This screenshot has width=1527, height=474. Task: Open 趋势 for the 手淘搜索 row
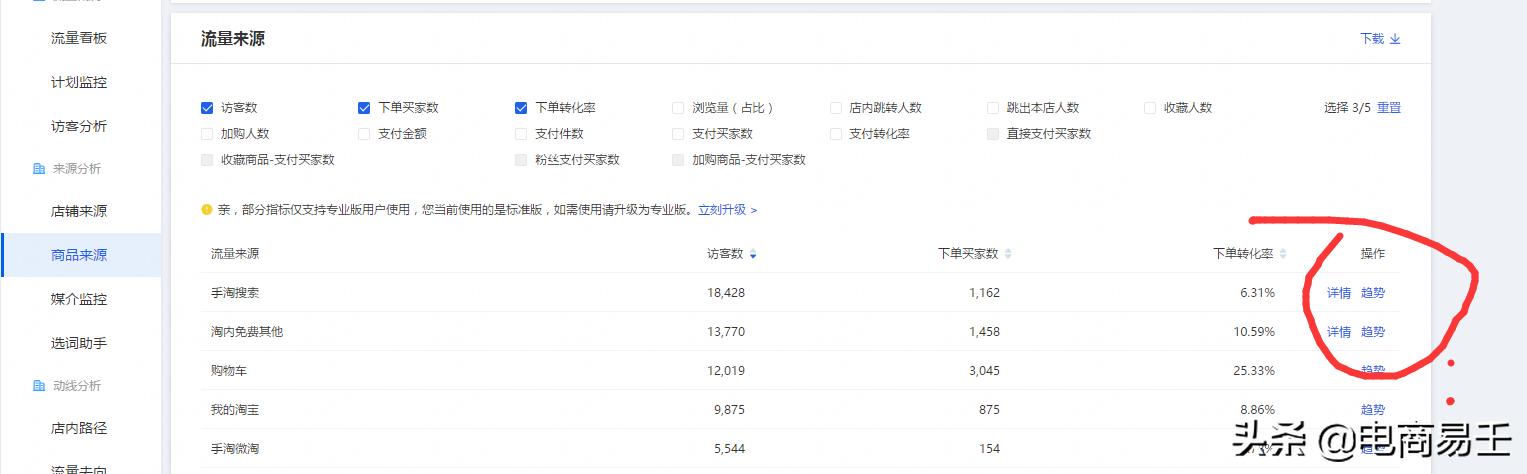pos(1373,293)
